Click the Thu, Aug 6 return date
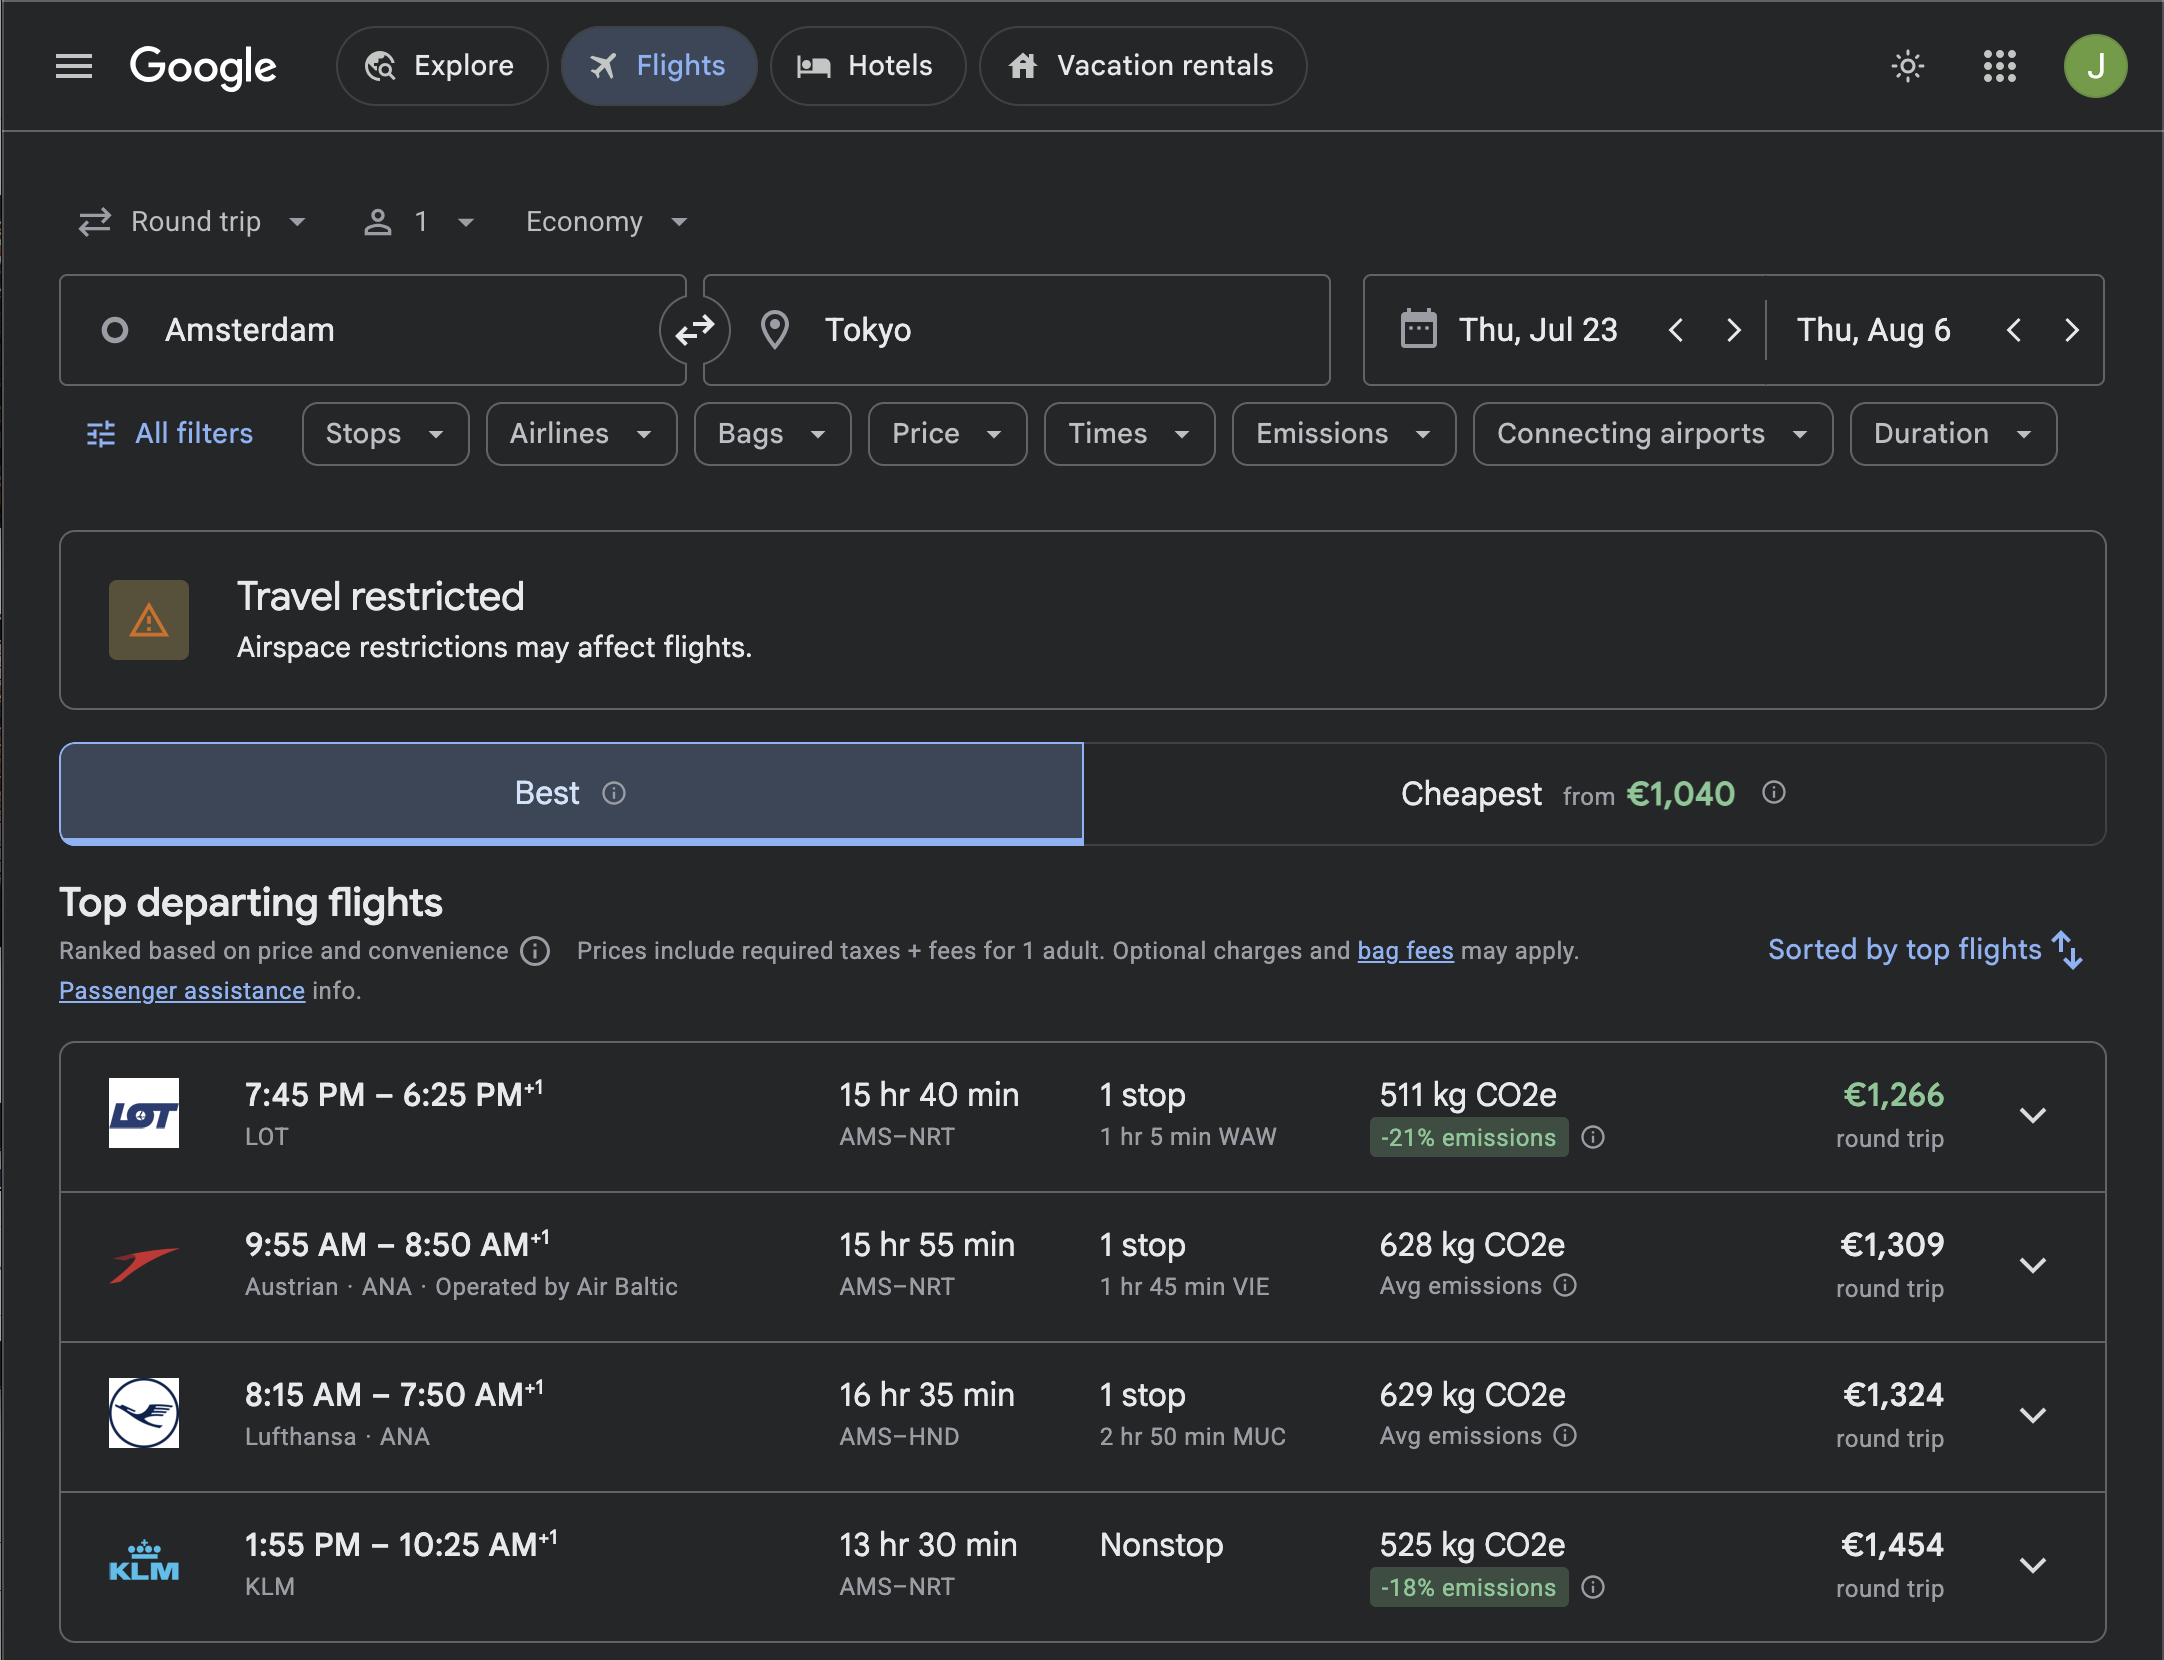2164x1660 pixels. [x=1874, y=330]
